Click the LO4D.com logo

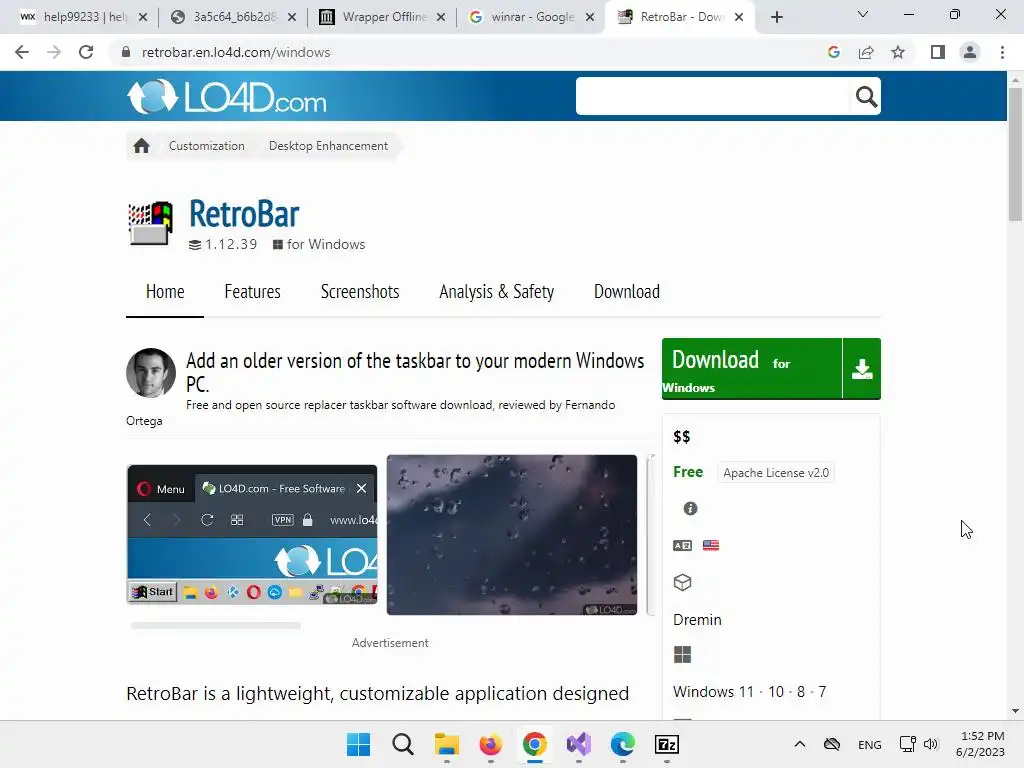pos(227,97)
